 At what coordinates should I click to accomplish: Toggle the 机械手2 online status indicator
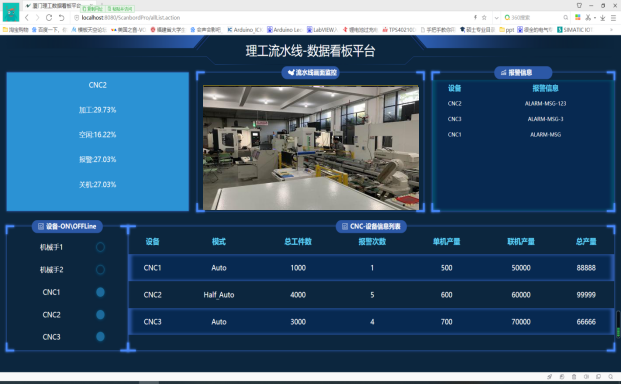[x=100, y=270]
